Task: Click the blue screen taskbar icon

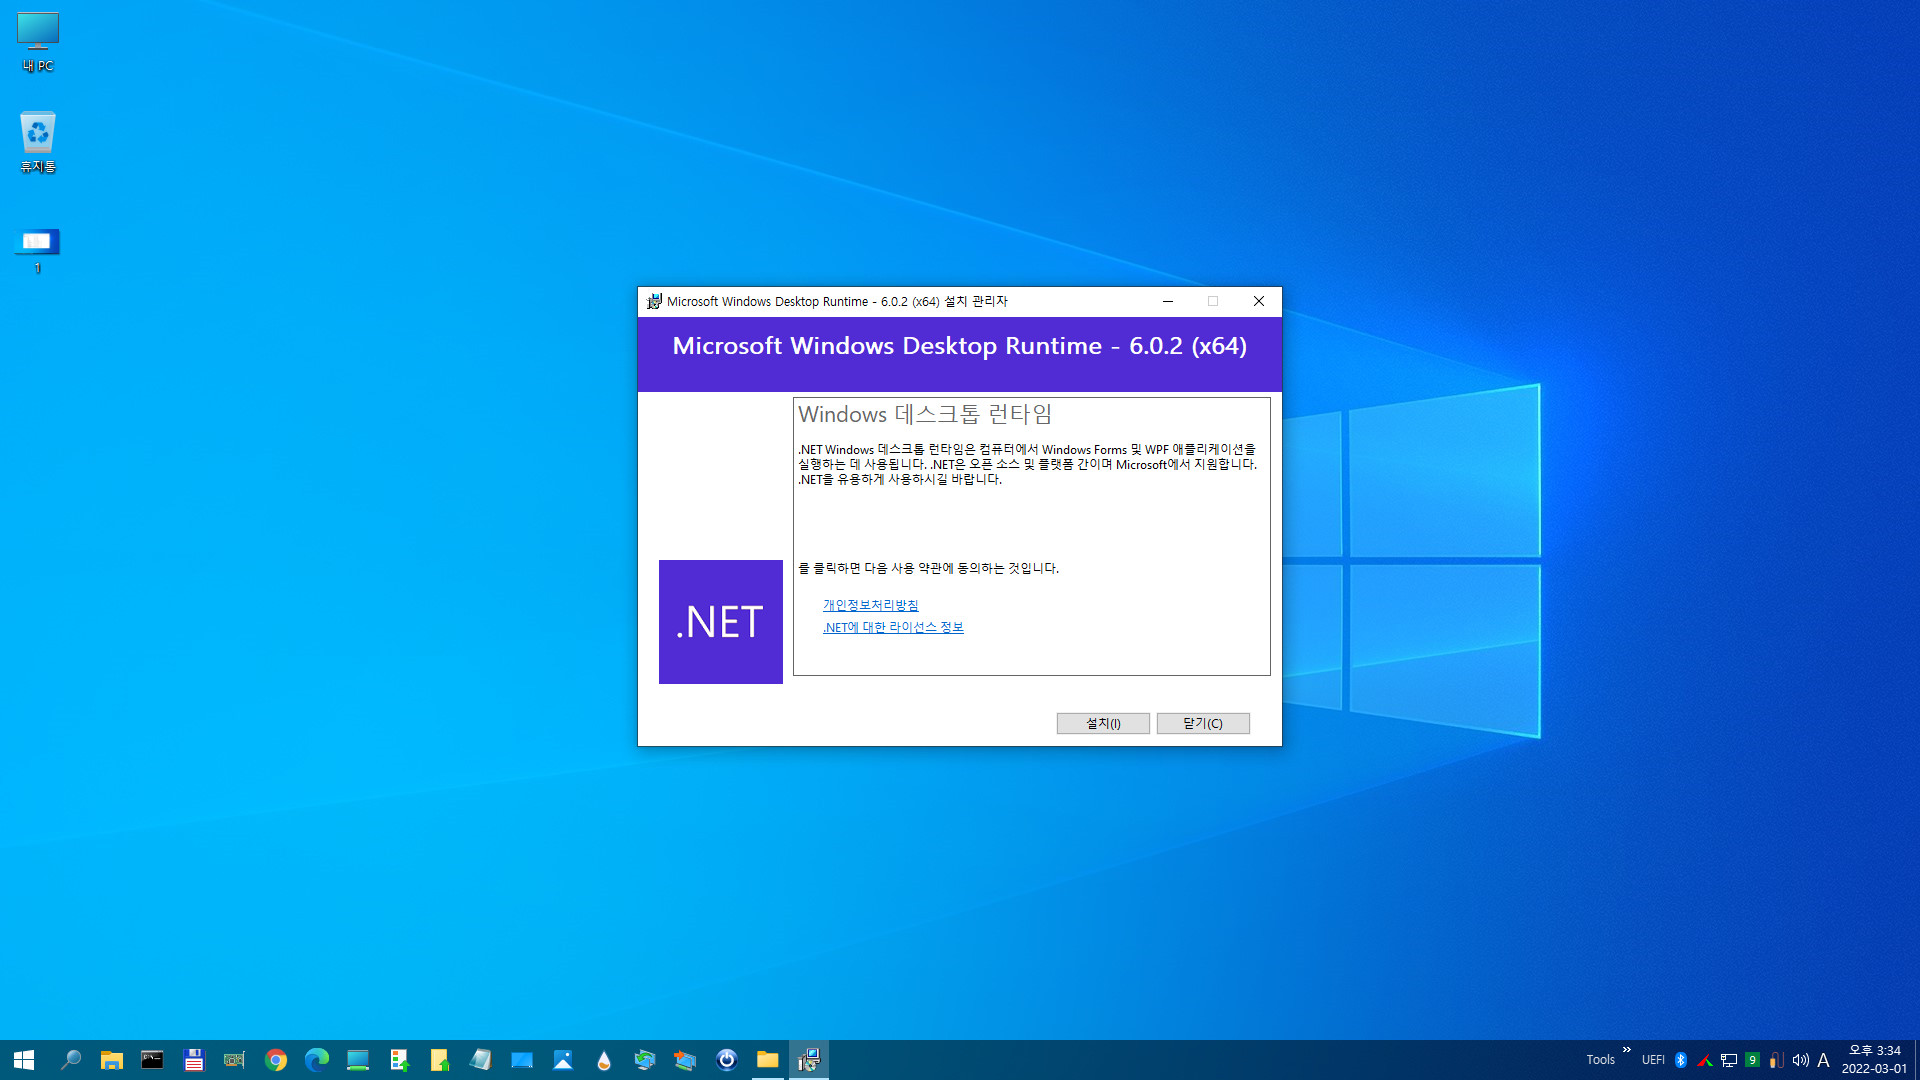Action: [522, 1060]
